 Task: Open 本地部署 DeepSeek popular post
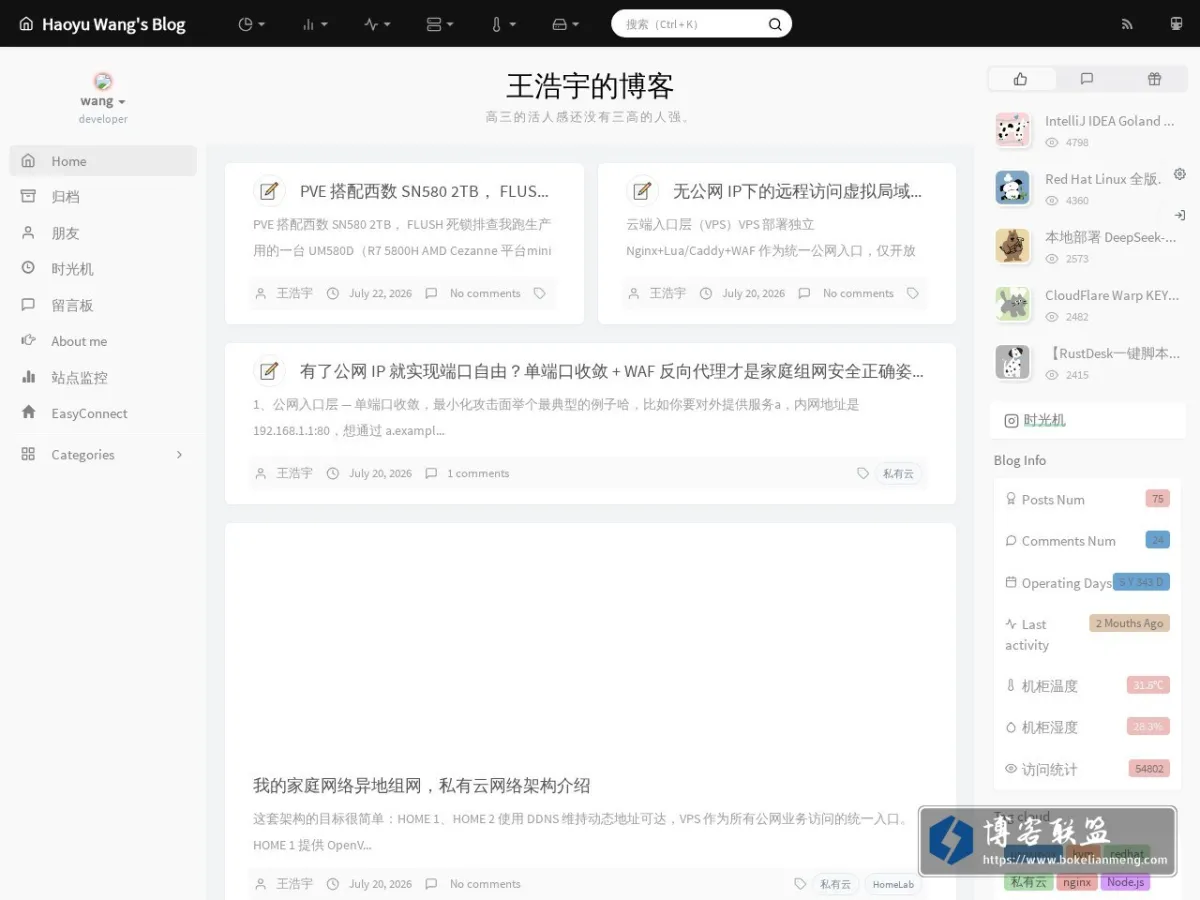[x=1111, y=237]
